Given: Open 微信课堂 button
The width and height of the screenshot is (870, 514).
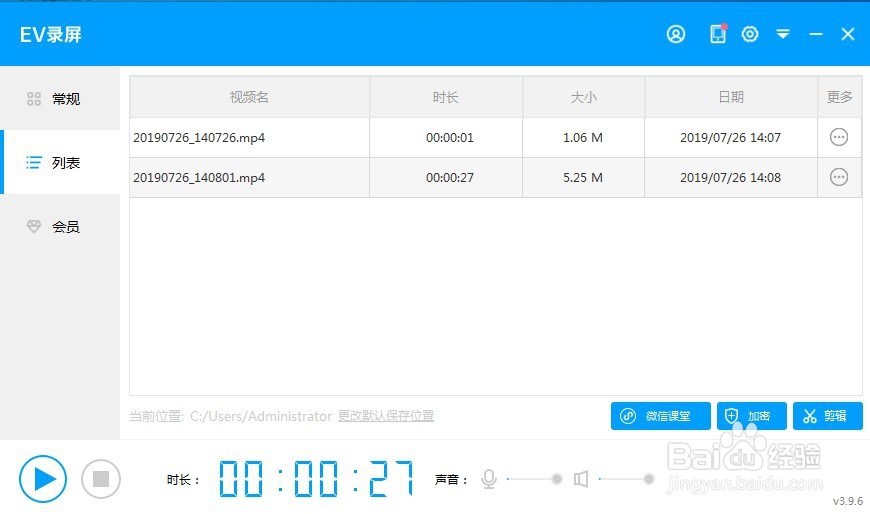Looking at the screenshot, I should click(660, 416).
